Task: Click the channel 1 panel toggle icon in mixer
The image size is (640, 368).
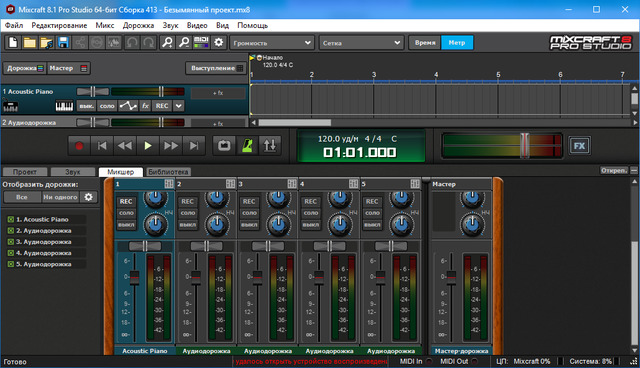Action: (169, 184)
